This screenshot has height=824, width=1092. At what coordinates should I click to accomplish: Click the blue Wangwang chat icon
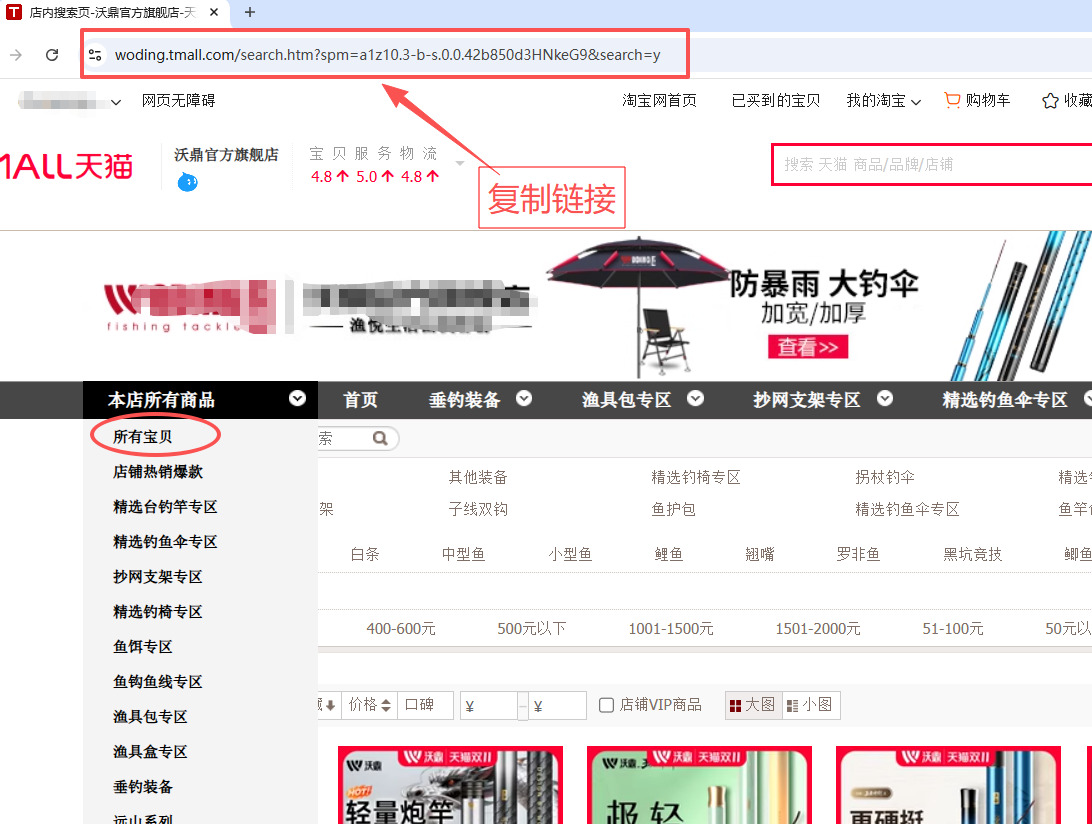coord(187,182)
